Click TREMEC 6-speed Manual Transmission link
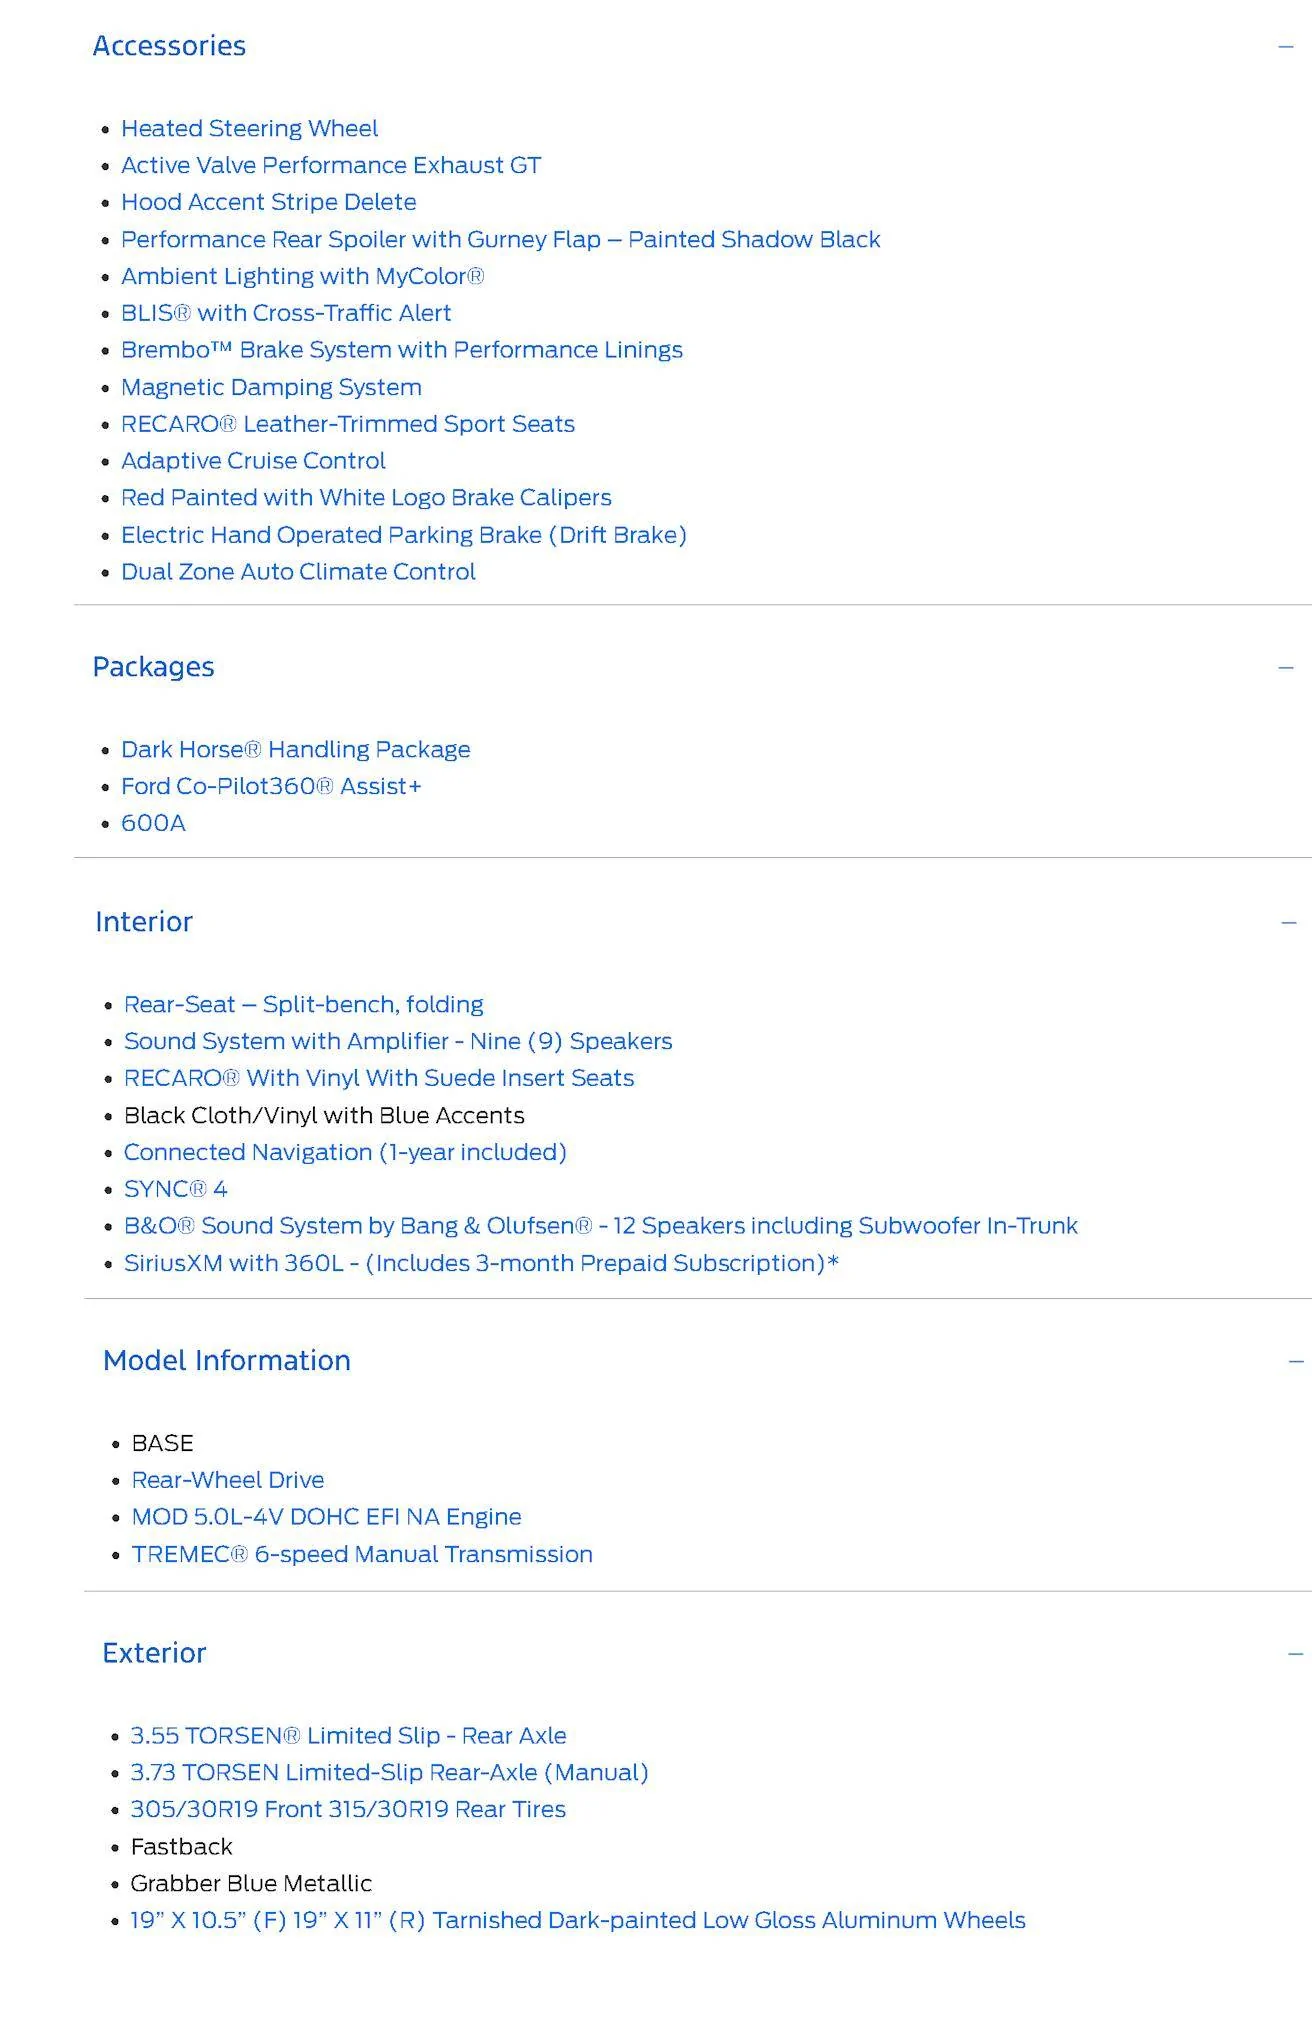This screenshot has height=2025, width=1312. tap(362, 1554)
